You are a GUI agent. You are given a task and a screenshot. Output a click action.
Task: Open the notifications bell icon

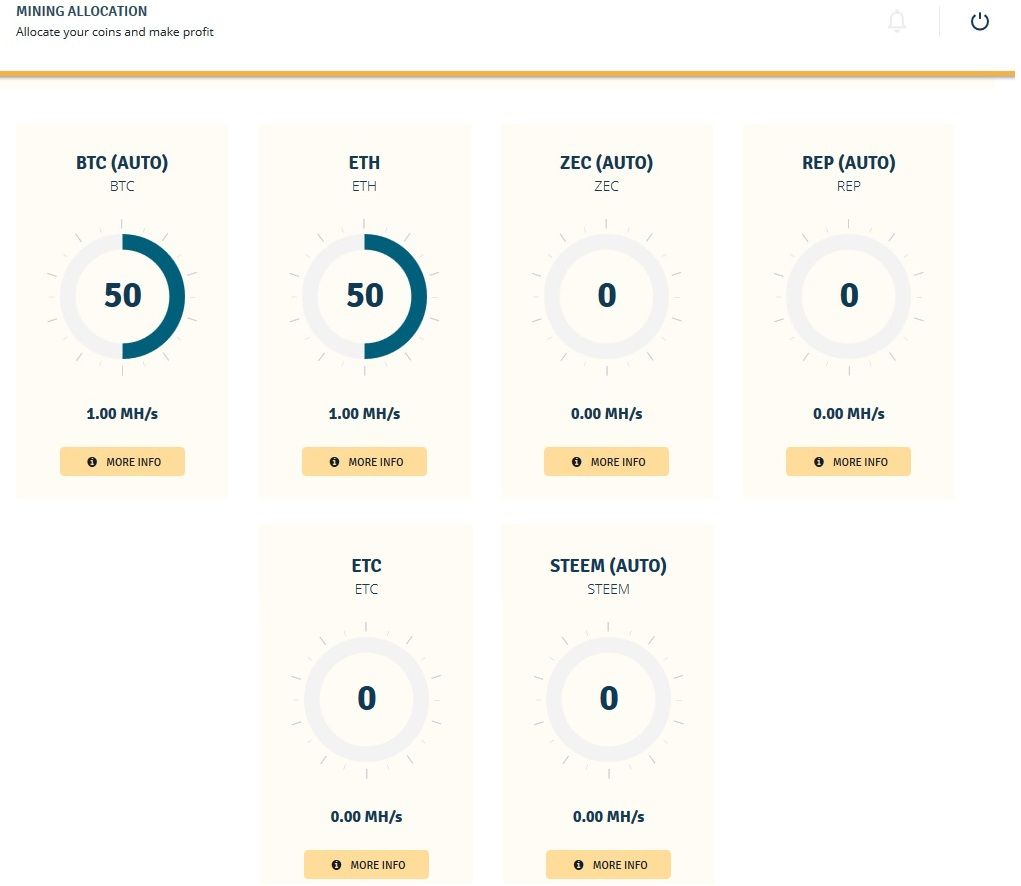click(897, 21)
